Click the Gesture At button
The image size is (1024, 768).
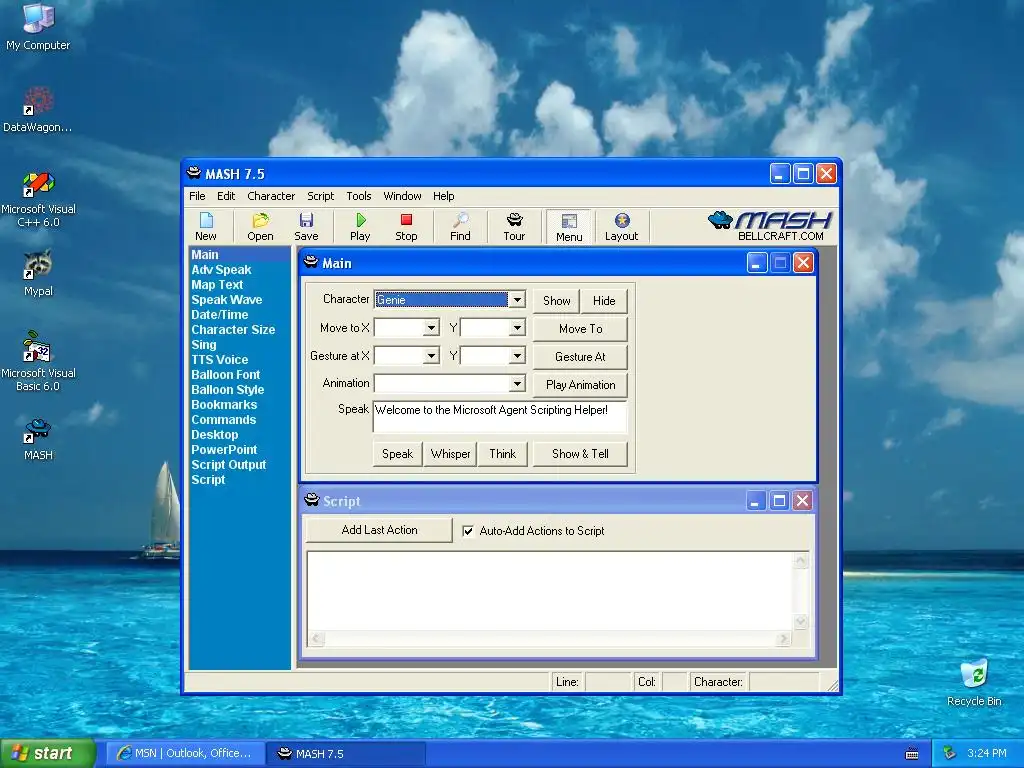coord(581,357)
